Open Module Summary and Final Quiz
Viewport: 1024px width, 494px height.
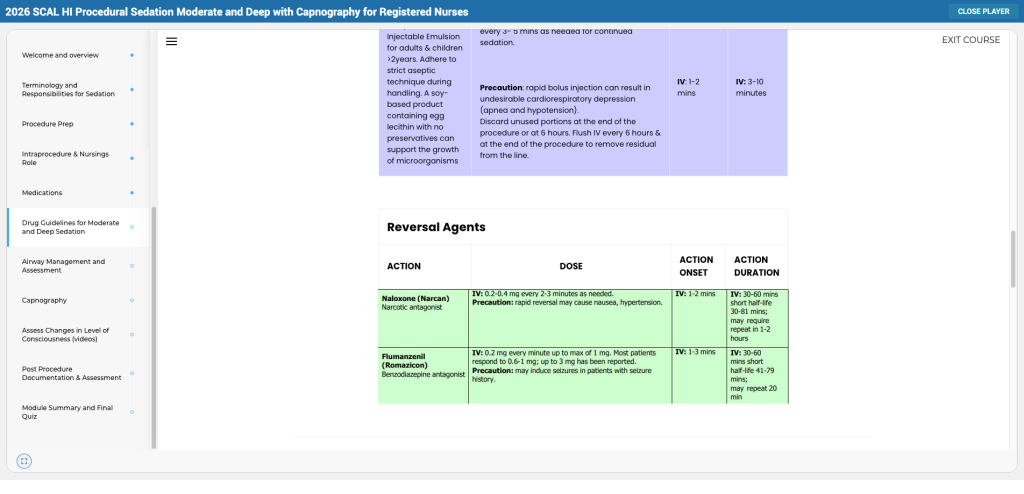67,412
